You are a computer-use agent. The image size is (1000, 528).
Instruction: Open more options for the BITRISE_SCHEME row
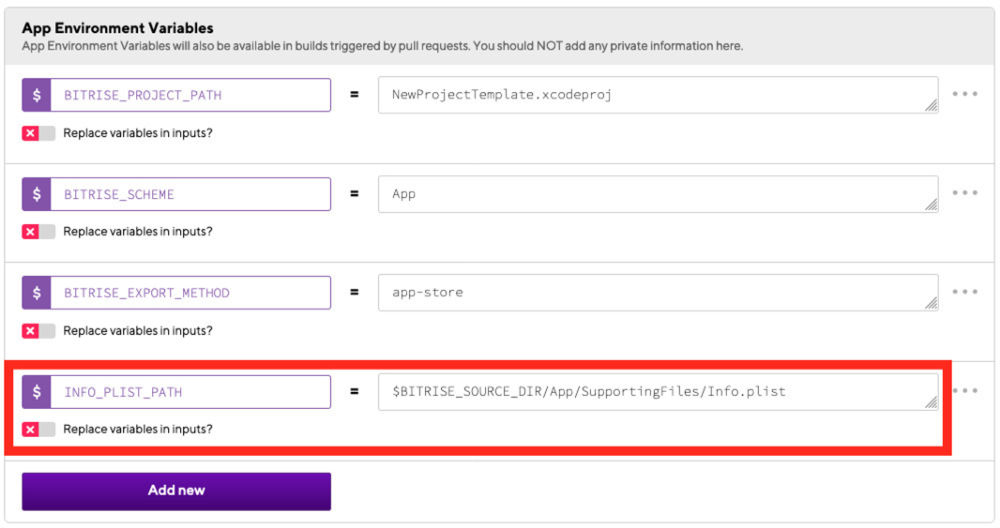point(964,193)
